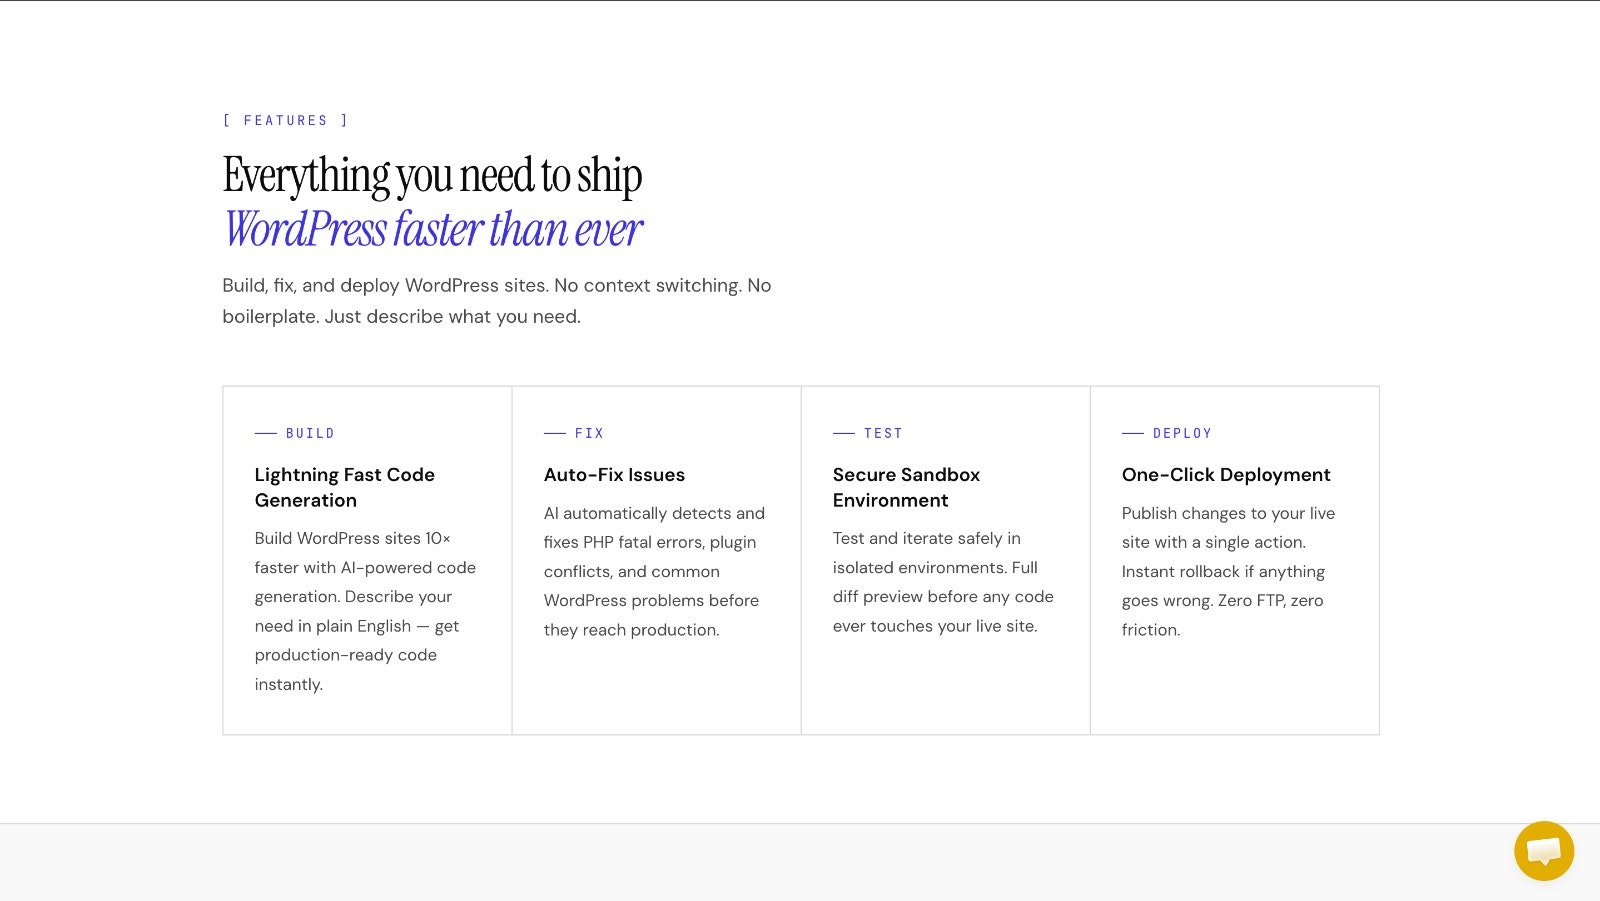The height and width of the screenshot is (901, 1600).
Task: Click the 'Build, fix, and deploy WordPress sites' subtitle
Action: [497, 301]
